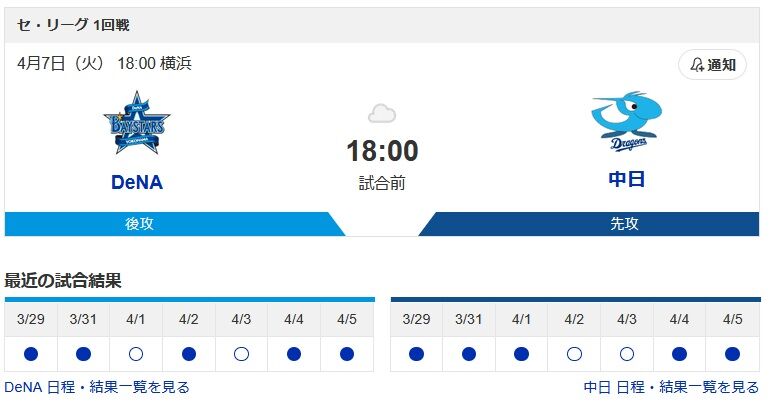Screen dimensions: 770x408
Task: Click DeNA's 3/29 loss result dot
Action: tap(31, 354)
